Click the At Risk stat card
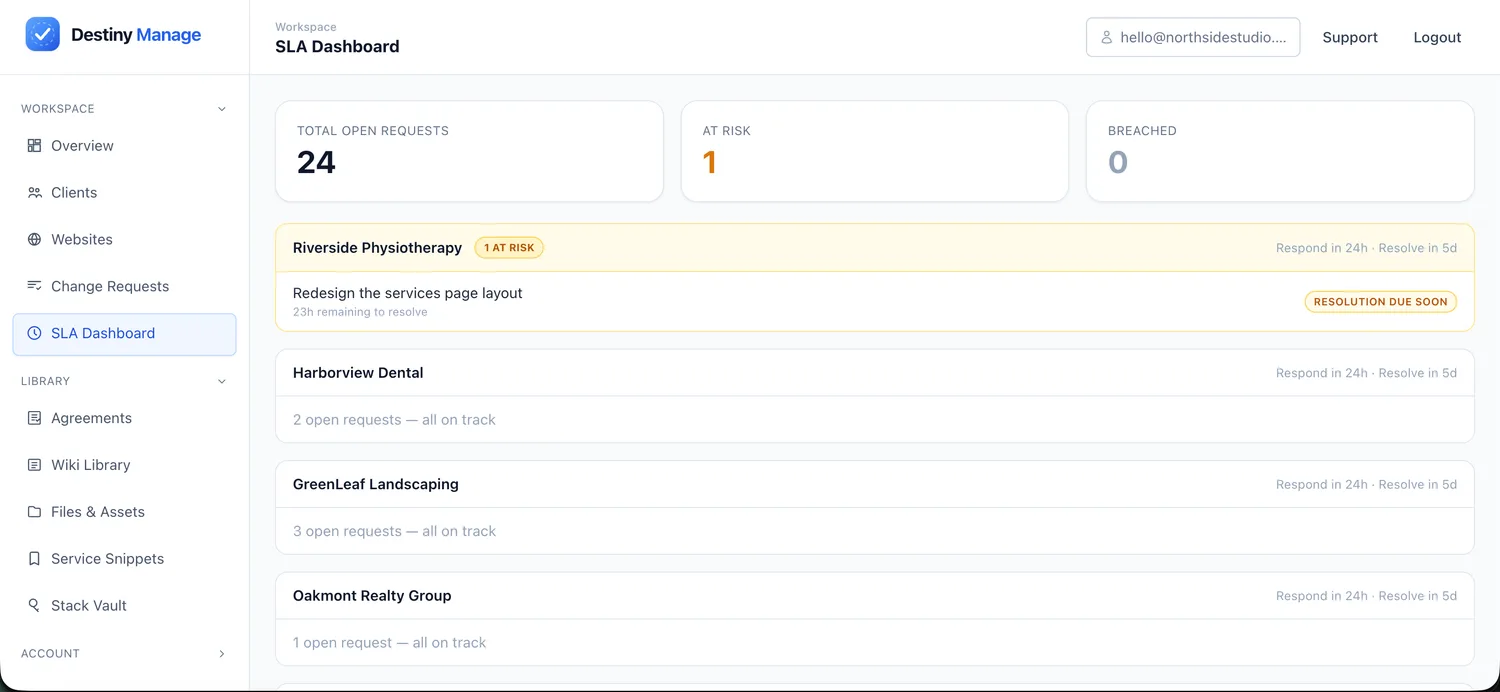The image size is (1500, 692). 875,151
